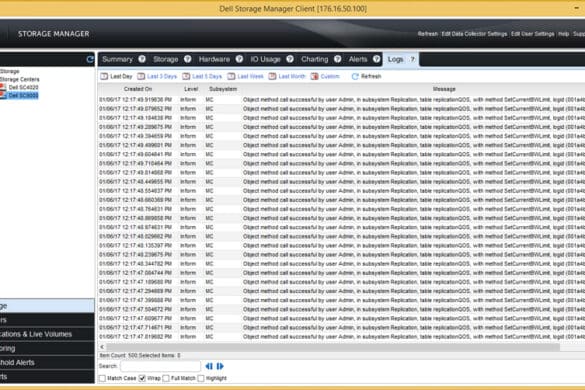Switch to the IO Usage tab
The height and width of the screenshot is (390, 585).
(265, 59)
